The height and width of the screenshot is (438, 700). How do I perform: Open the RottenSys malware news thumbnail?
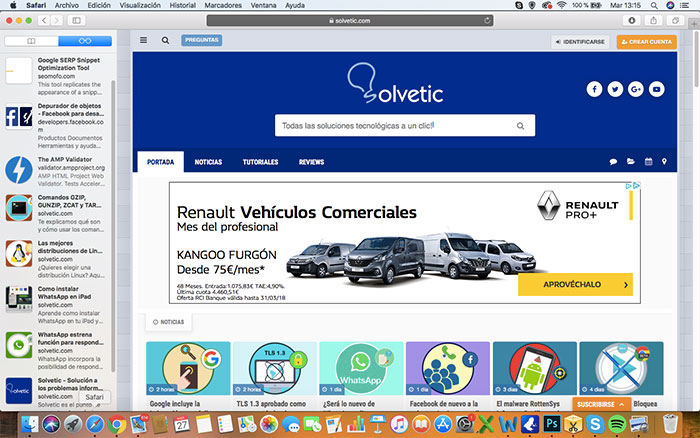[534, 368]
